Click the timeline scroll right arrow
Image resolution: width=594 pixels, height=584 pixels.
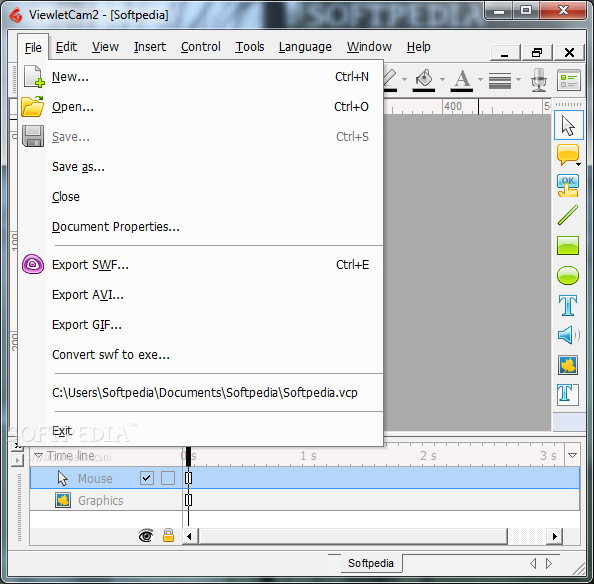coord(555,536)
